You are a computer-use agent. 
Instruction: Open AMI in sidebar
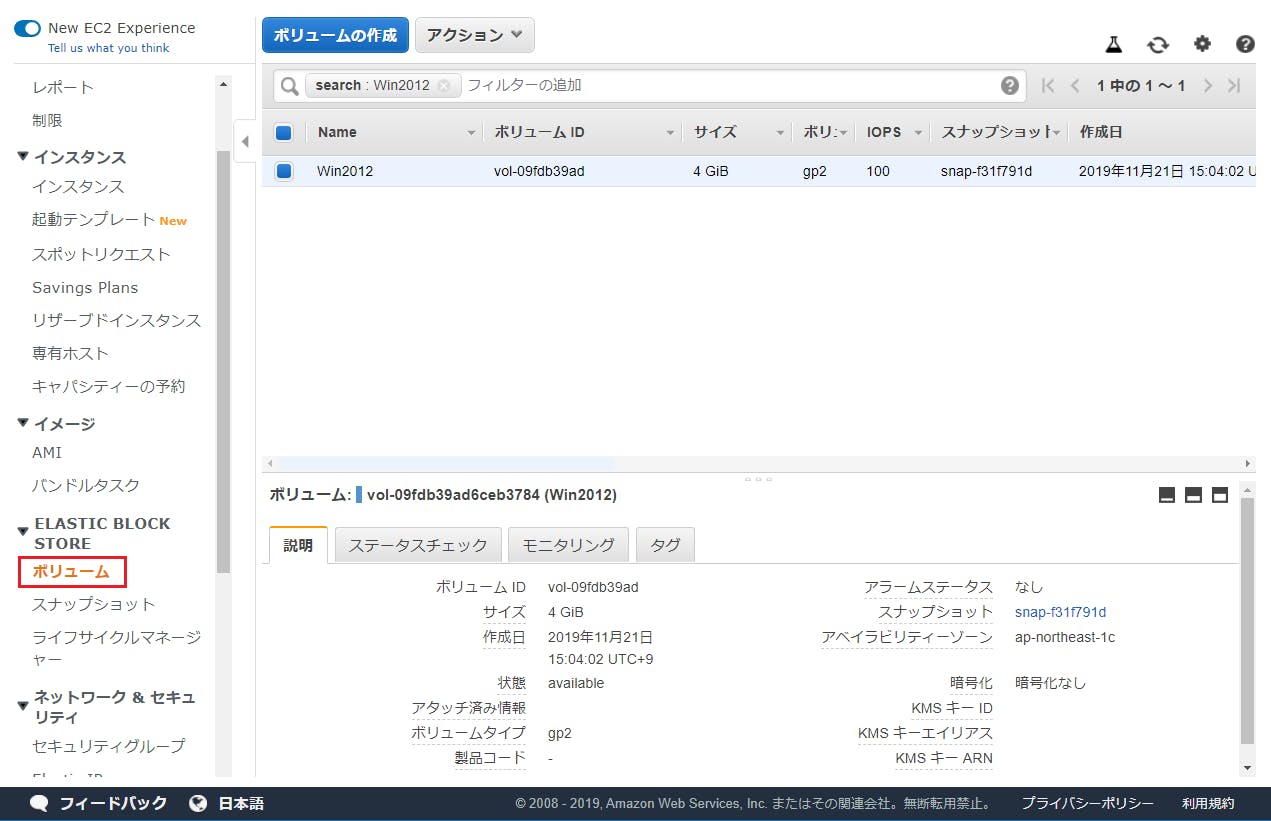click(x=47, y=452)
